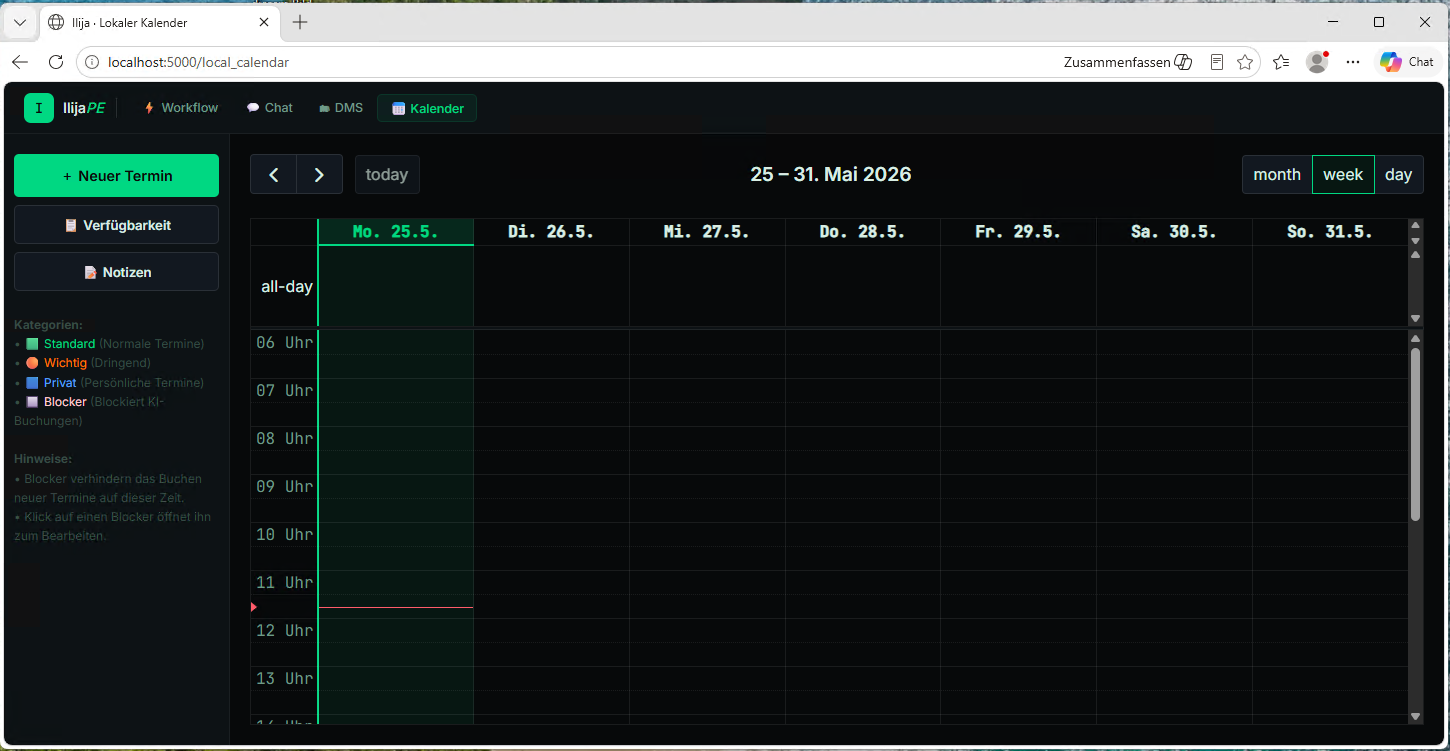Image resolution: width=1450 pixels, height=751 pixels.
Task: Close the Lokaler Kalender browser tab
Action: pos(263,22)
